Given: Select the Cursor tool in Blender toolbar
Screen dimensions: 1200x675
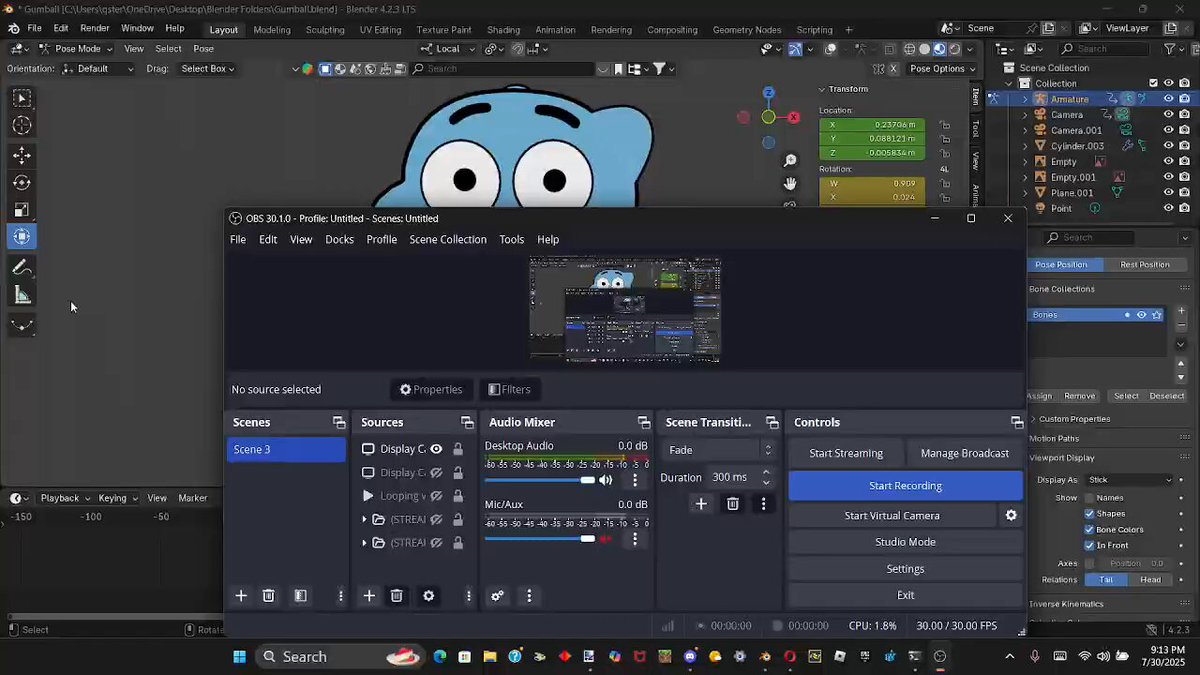Looking at the screenshot, I should click(x=21, y=125).
